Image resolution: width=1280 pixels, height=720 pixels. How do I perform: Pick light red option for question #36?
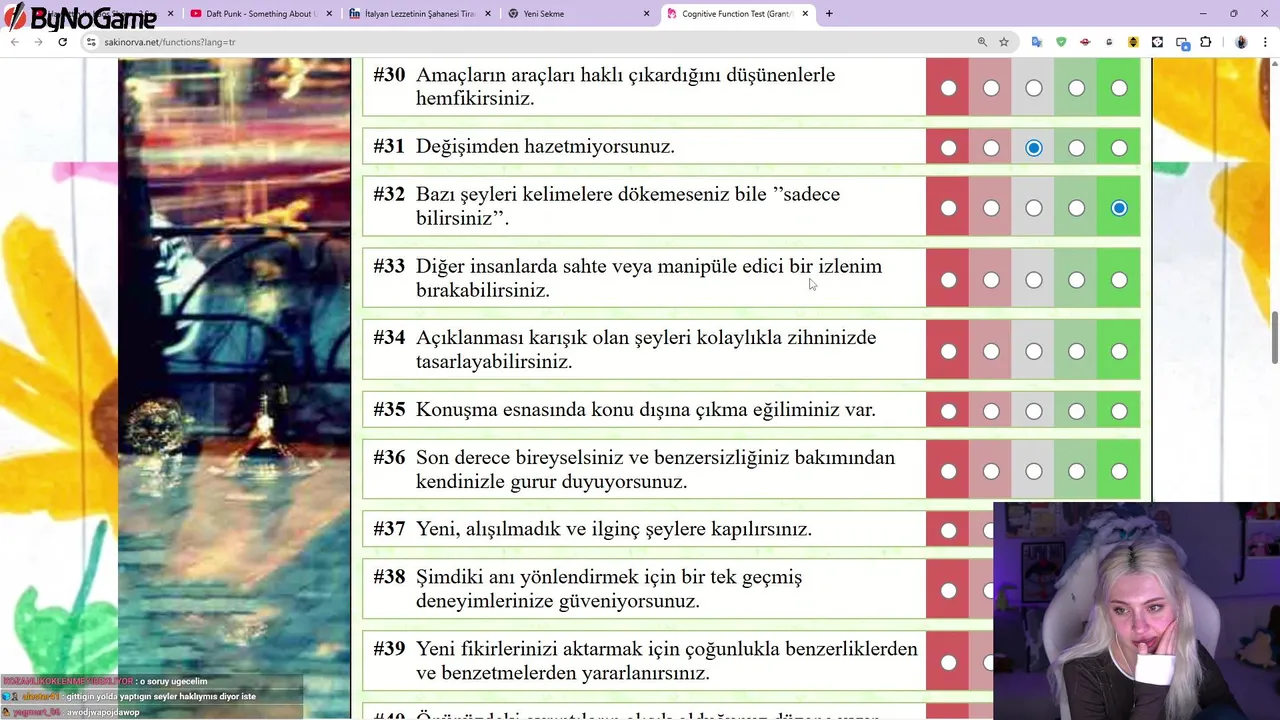(991, 471)
